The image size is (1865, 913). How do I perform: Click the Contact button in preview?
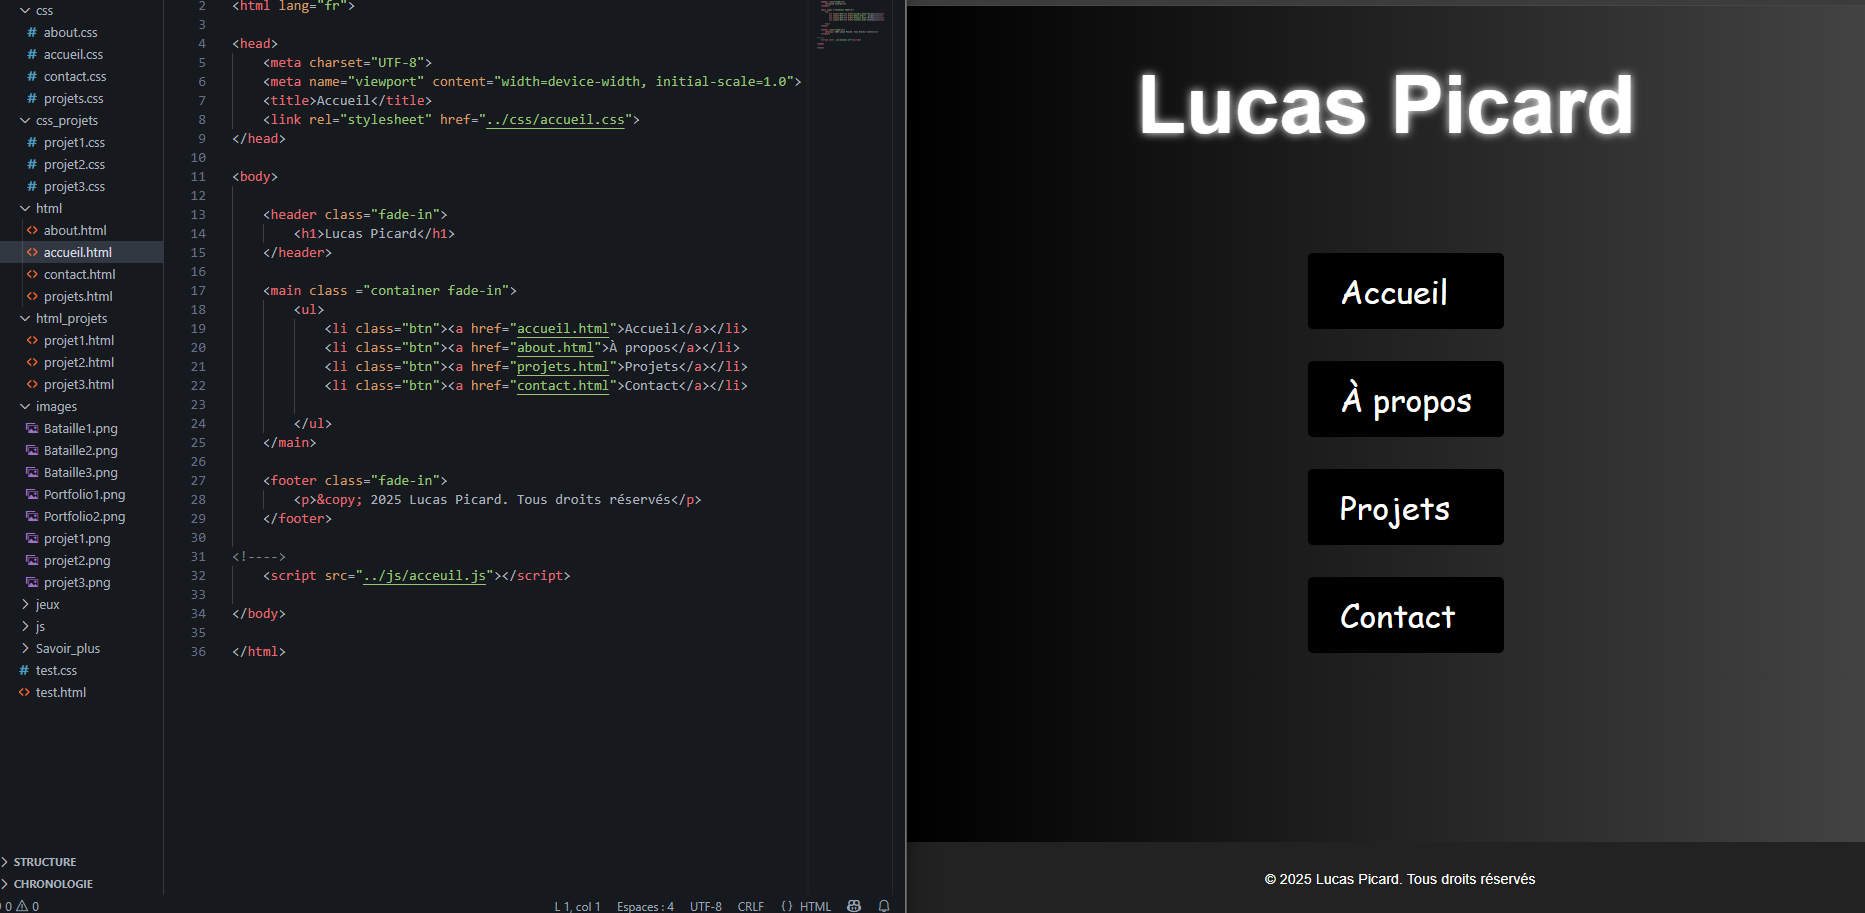point(1405,615)
